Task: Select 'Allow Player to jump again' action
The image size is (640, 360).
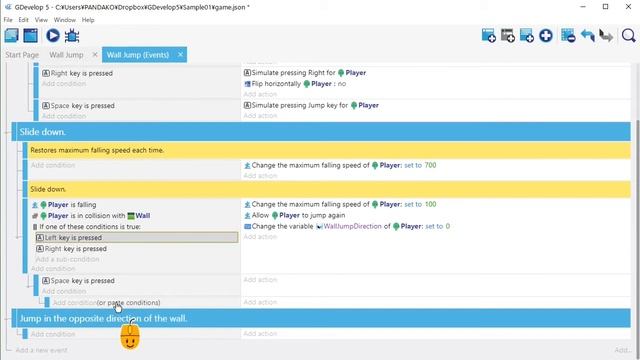Action: [x=294, y=215]
